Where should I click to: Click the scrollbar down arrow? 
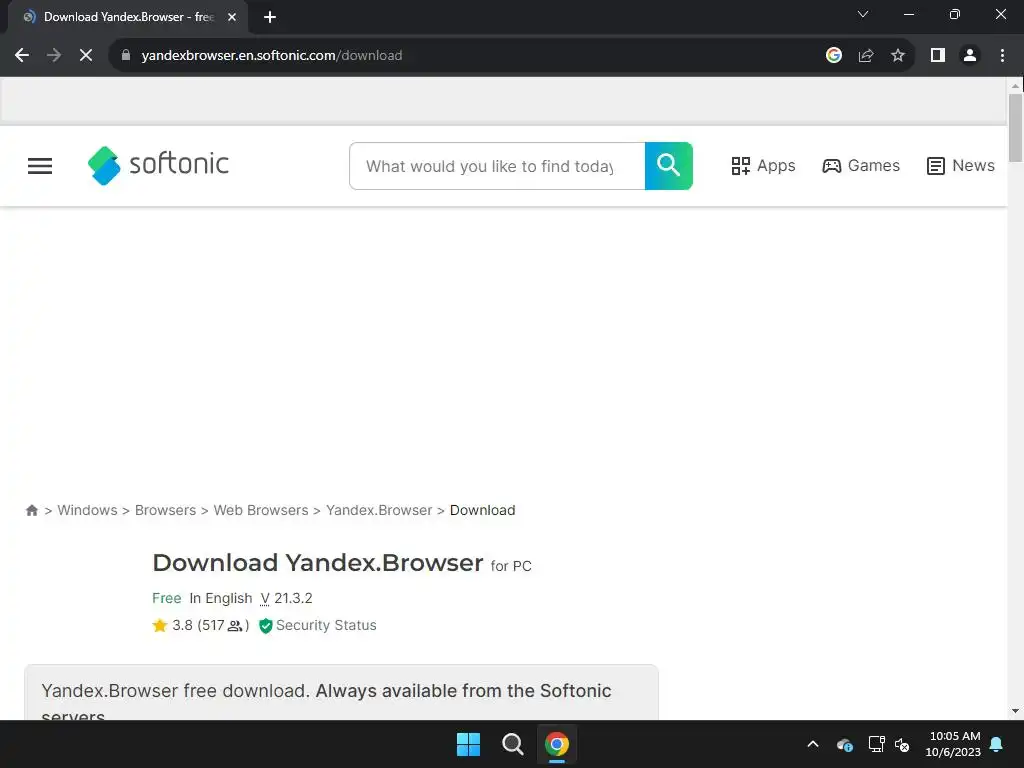point(1015,711)
